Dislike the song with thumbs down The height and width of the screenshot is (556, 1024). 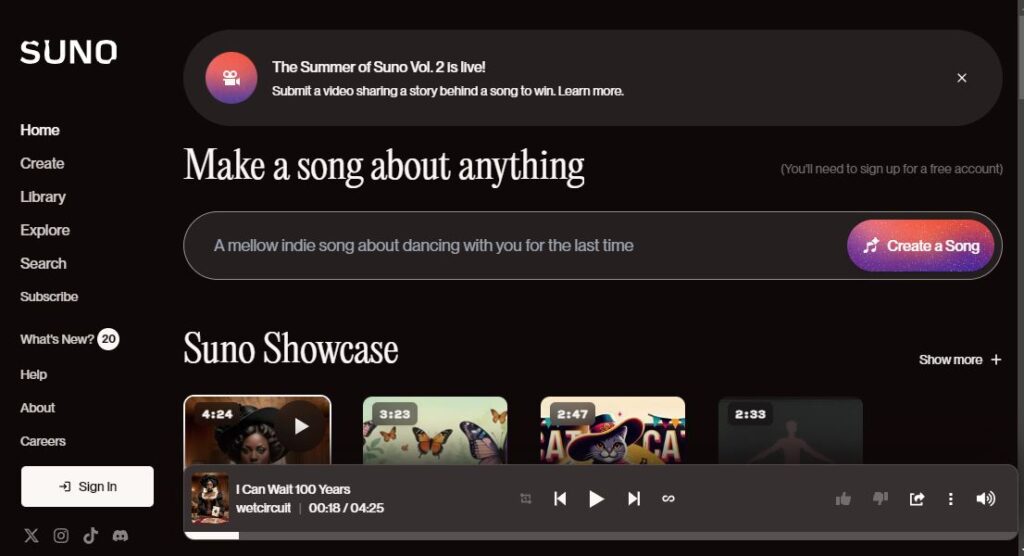pyautogui.click(x=880, y=499)
